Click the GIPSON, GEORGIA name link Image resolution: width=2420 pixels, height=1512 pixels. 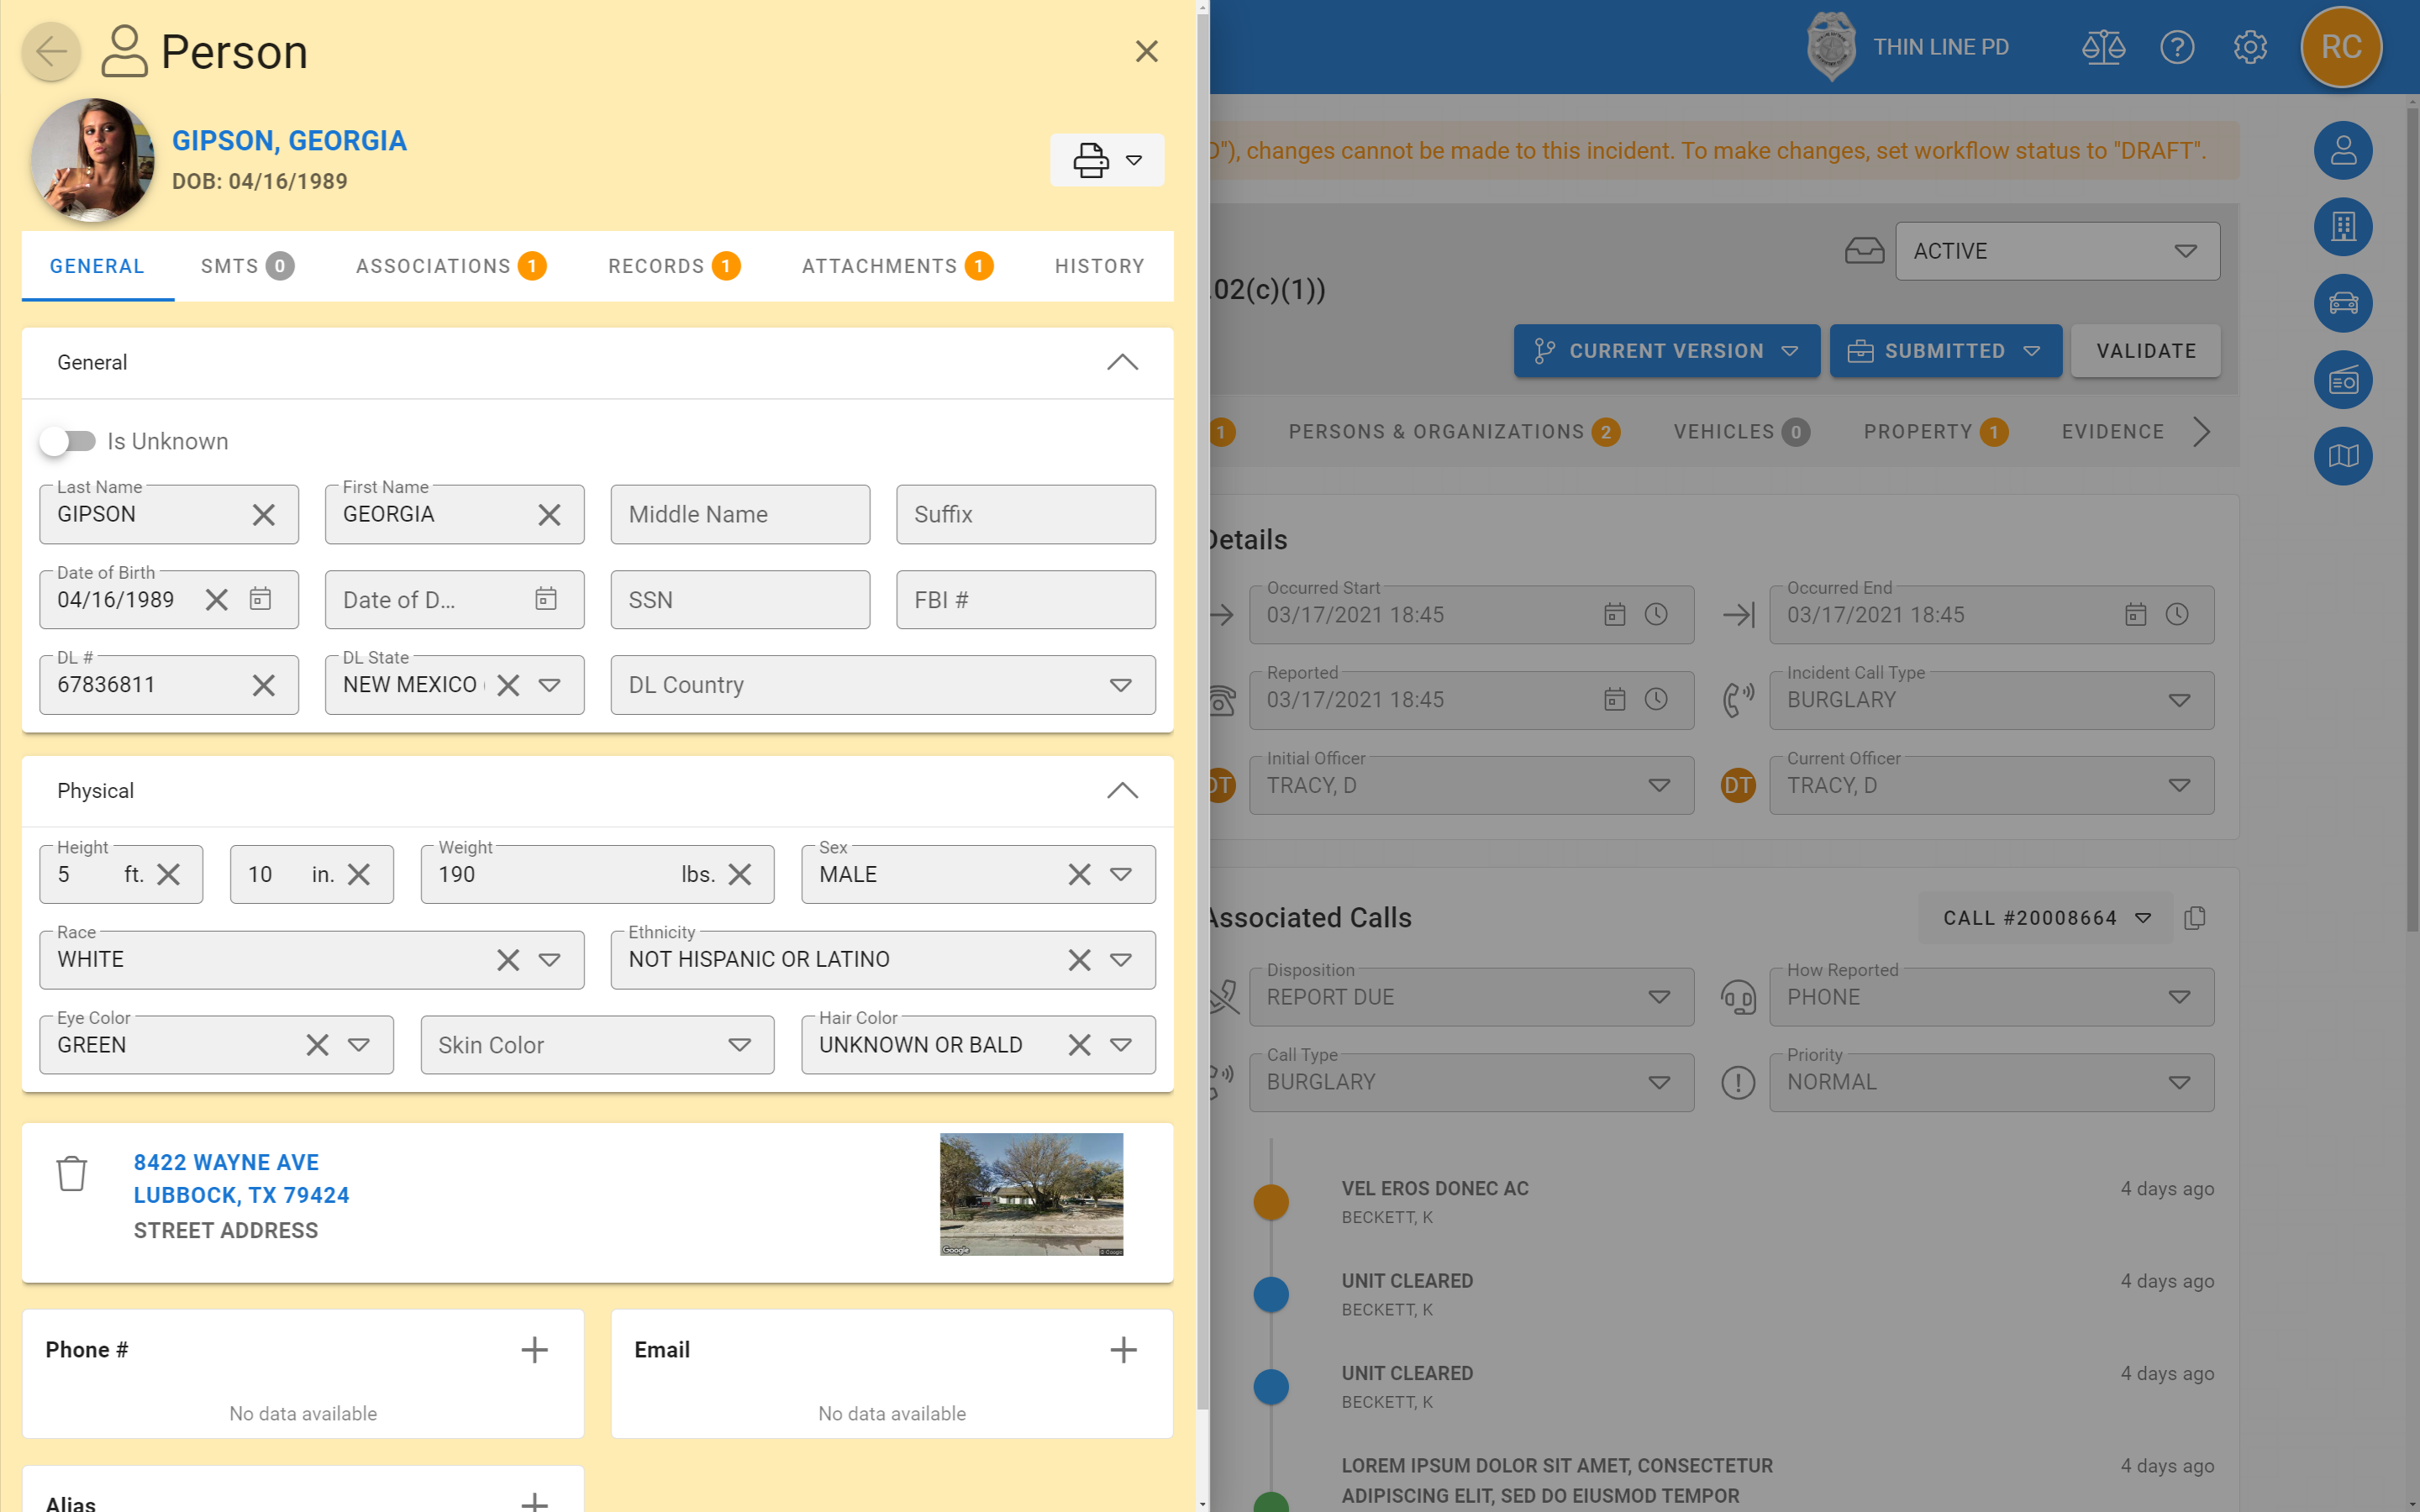[x=289, y=141]
